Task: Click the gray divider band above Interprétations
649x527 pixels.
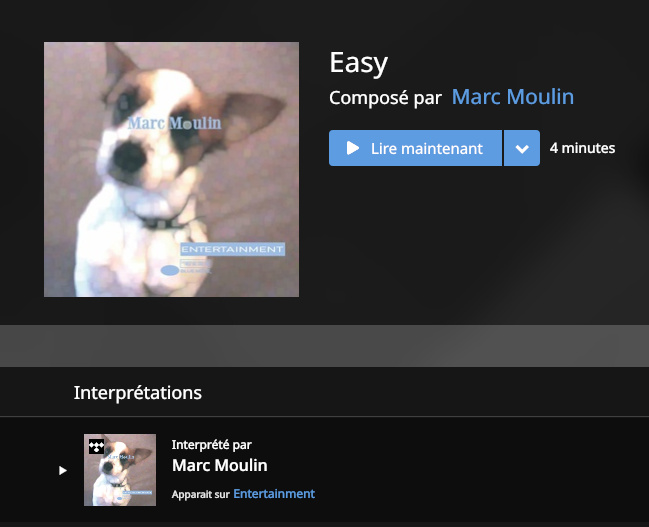Action: click(324, 346)
